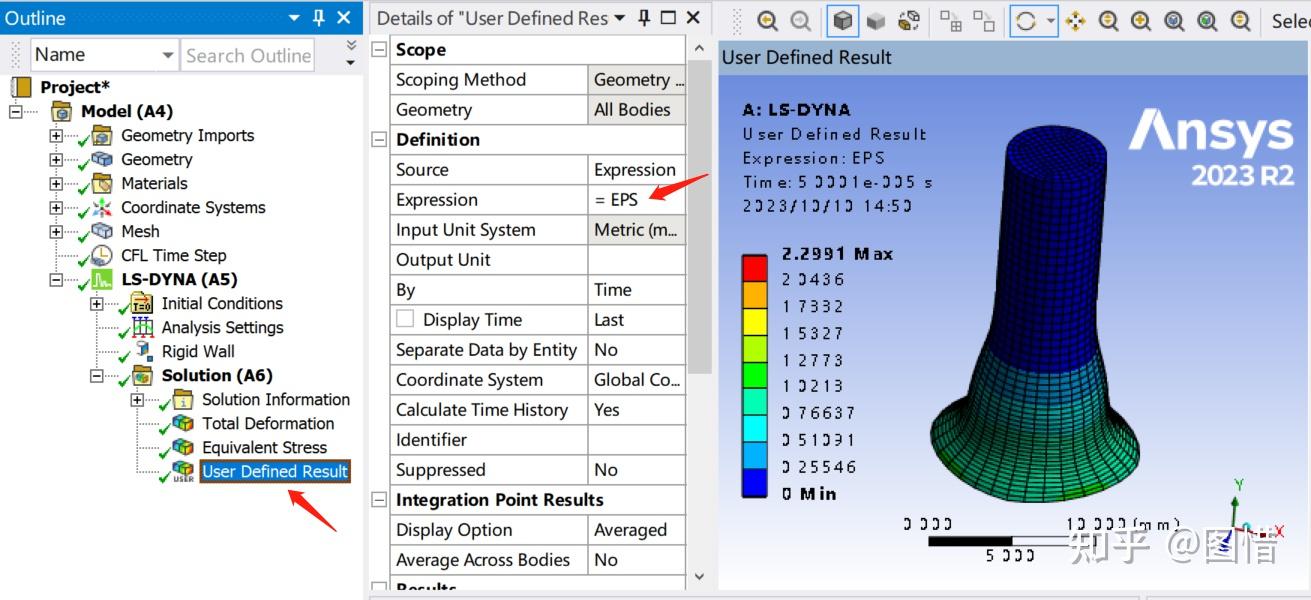Click the wireframe display cubes icon
The image size is (1311, 600).
pyautogui.click(x=909, y=20)
